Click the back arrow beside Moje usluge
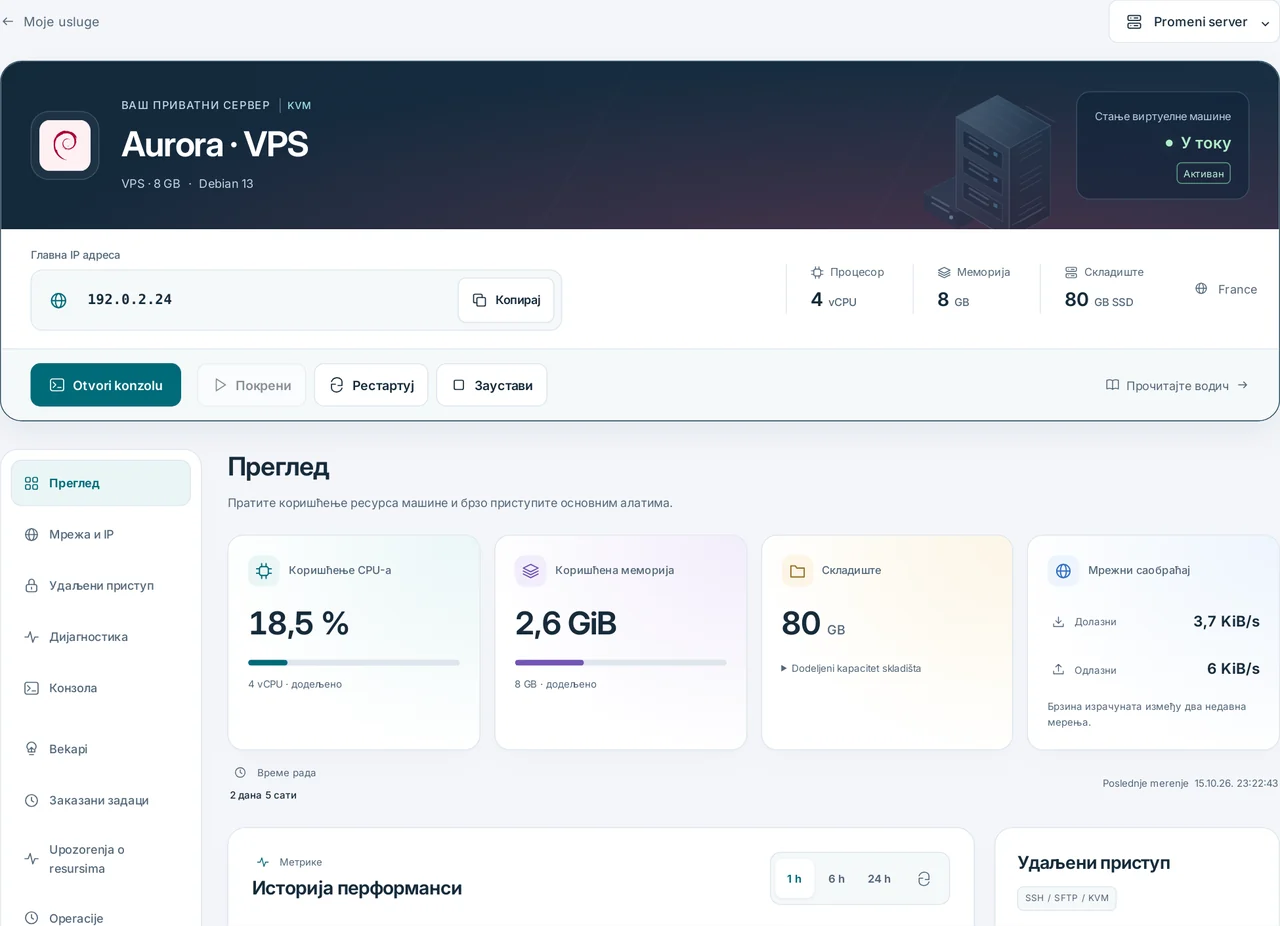Screen dimensions: 1280x926 coord(8,21)
